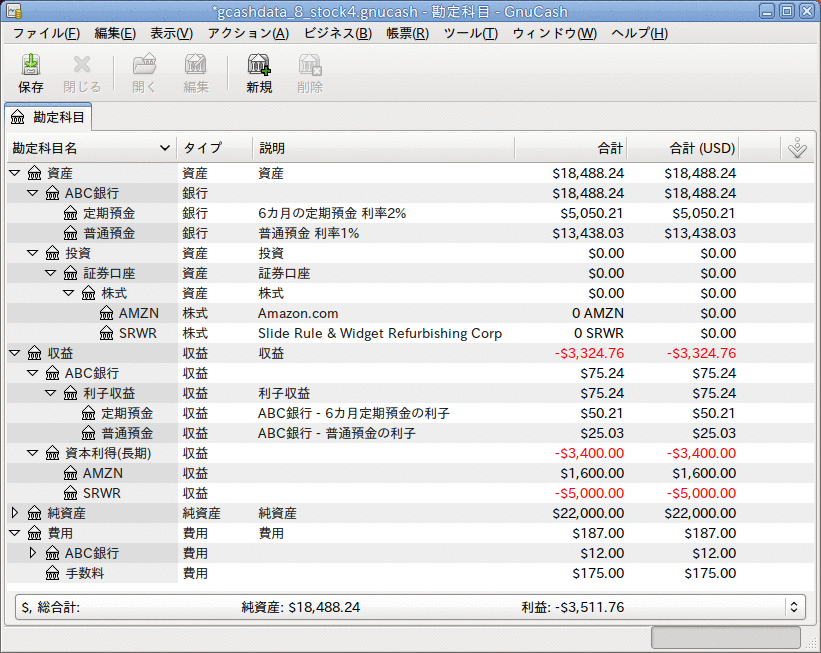The width and height of the screenshot is (821, 653).
Task: Open the 帳票 menu
Action: (x=408, y=33)
